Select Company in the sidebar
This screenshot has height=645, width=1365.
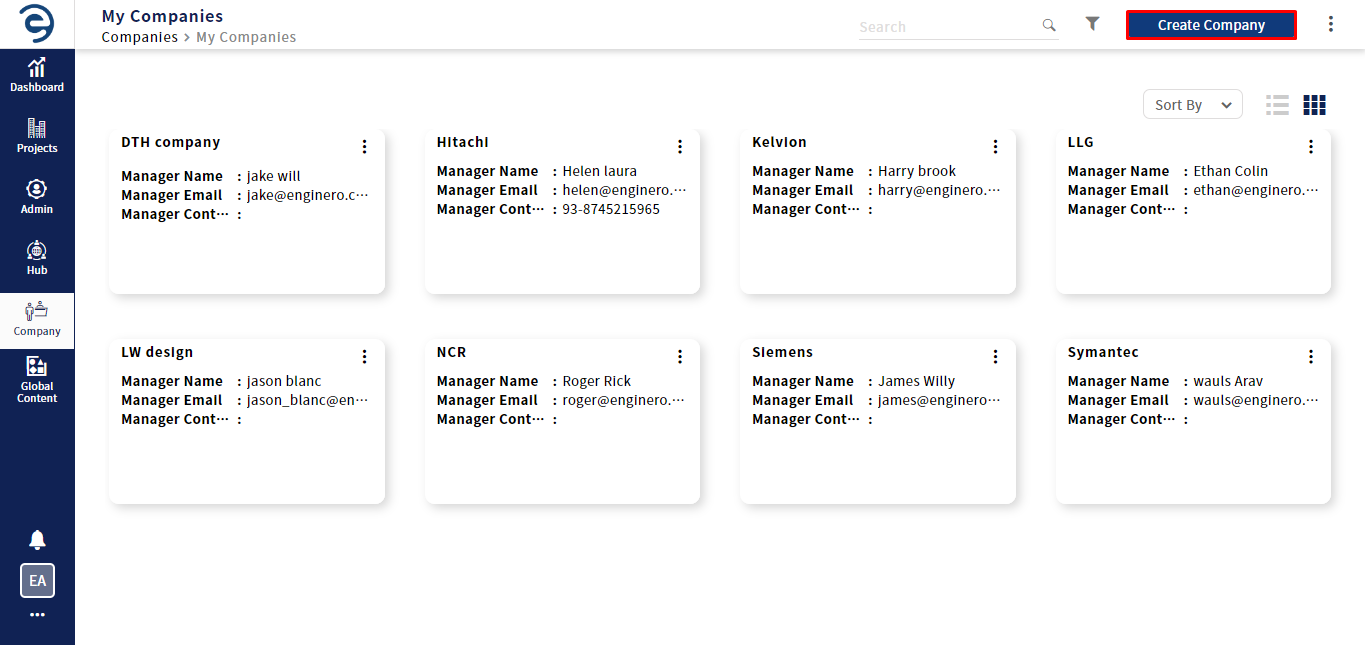click(37, 320)
